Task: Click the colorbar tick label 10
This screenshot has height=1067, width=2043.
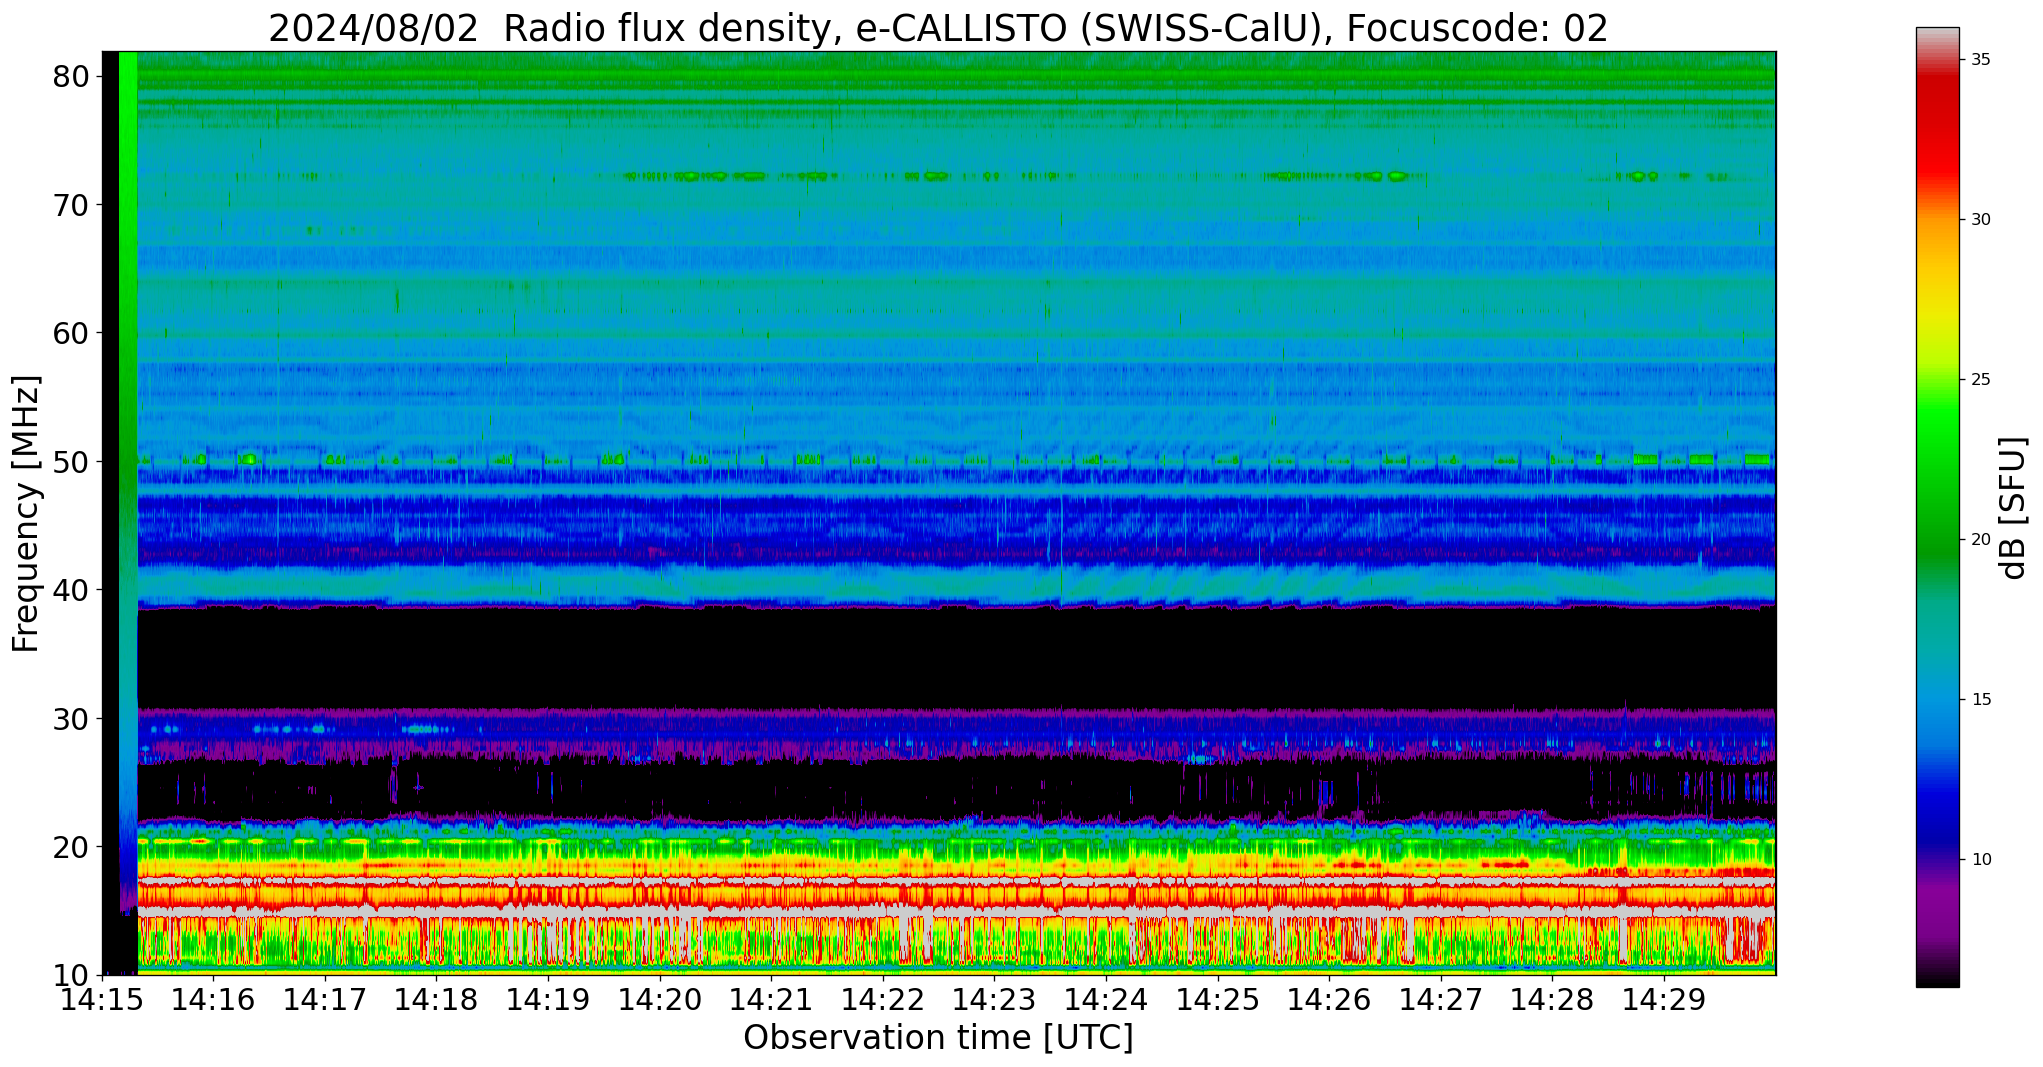Action: click(x=1980, y=860)
